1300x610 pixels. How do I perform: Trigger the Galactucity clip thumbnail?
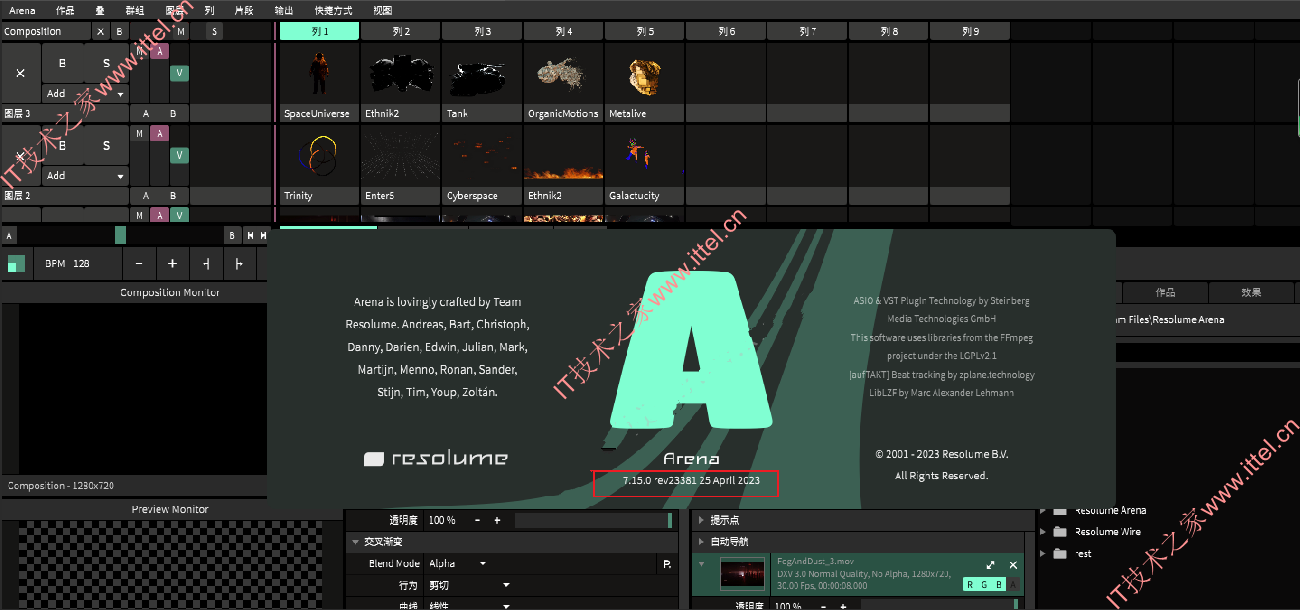[x=645, y=157]
